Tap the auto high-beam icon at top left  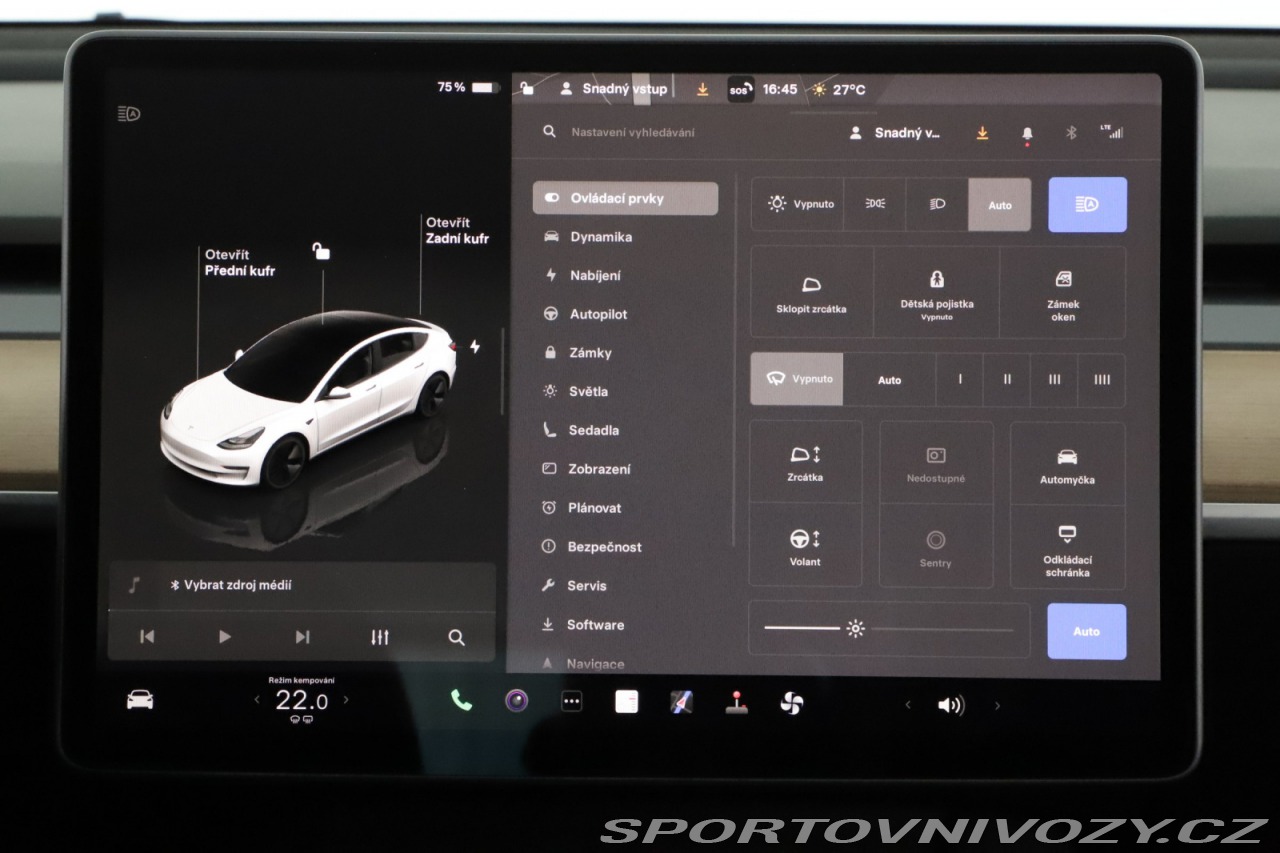(x=129, y=114)
